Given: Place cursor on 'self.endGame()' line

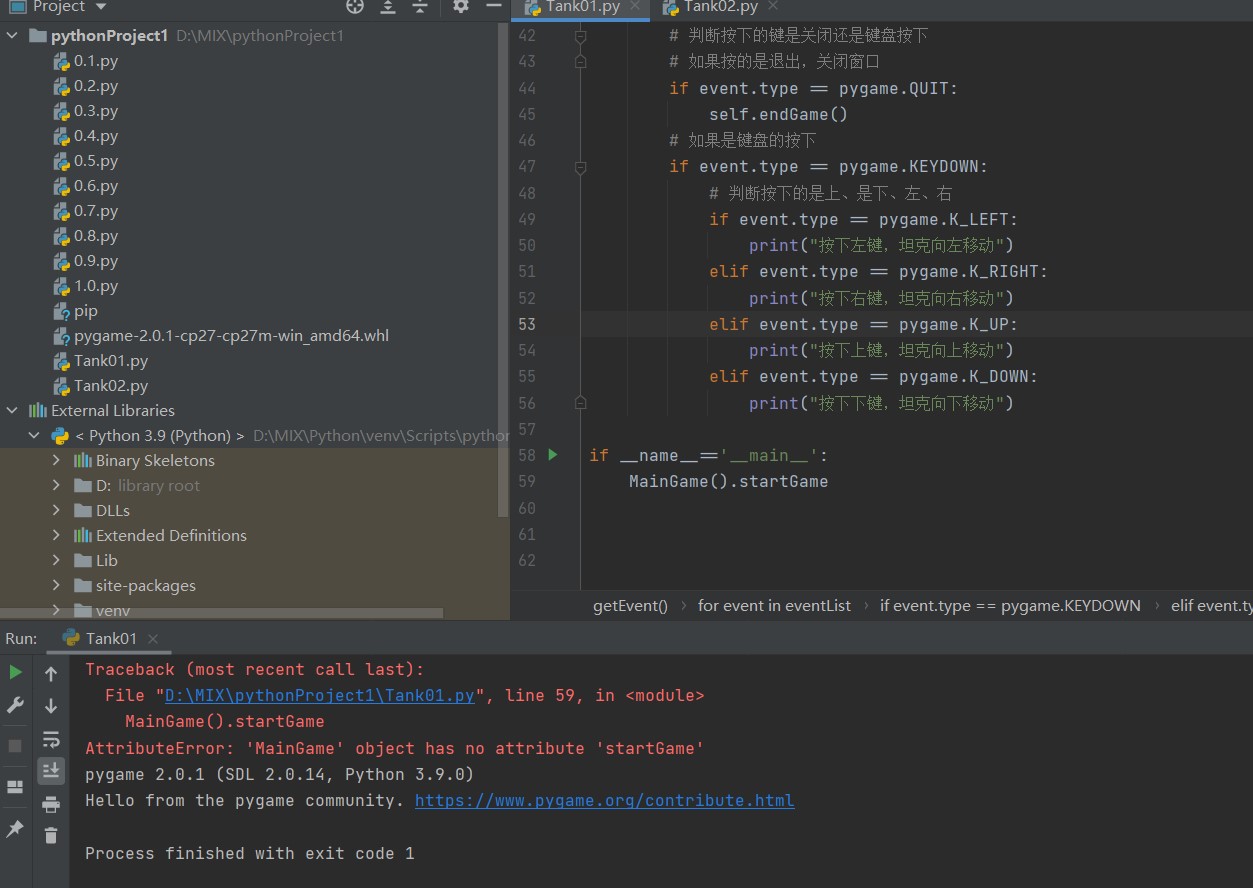Looking at the screenshot, I should coord(778,114).
